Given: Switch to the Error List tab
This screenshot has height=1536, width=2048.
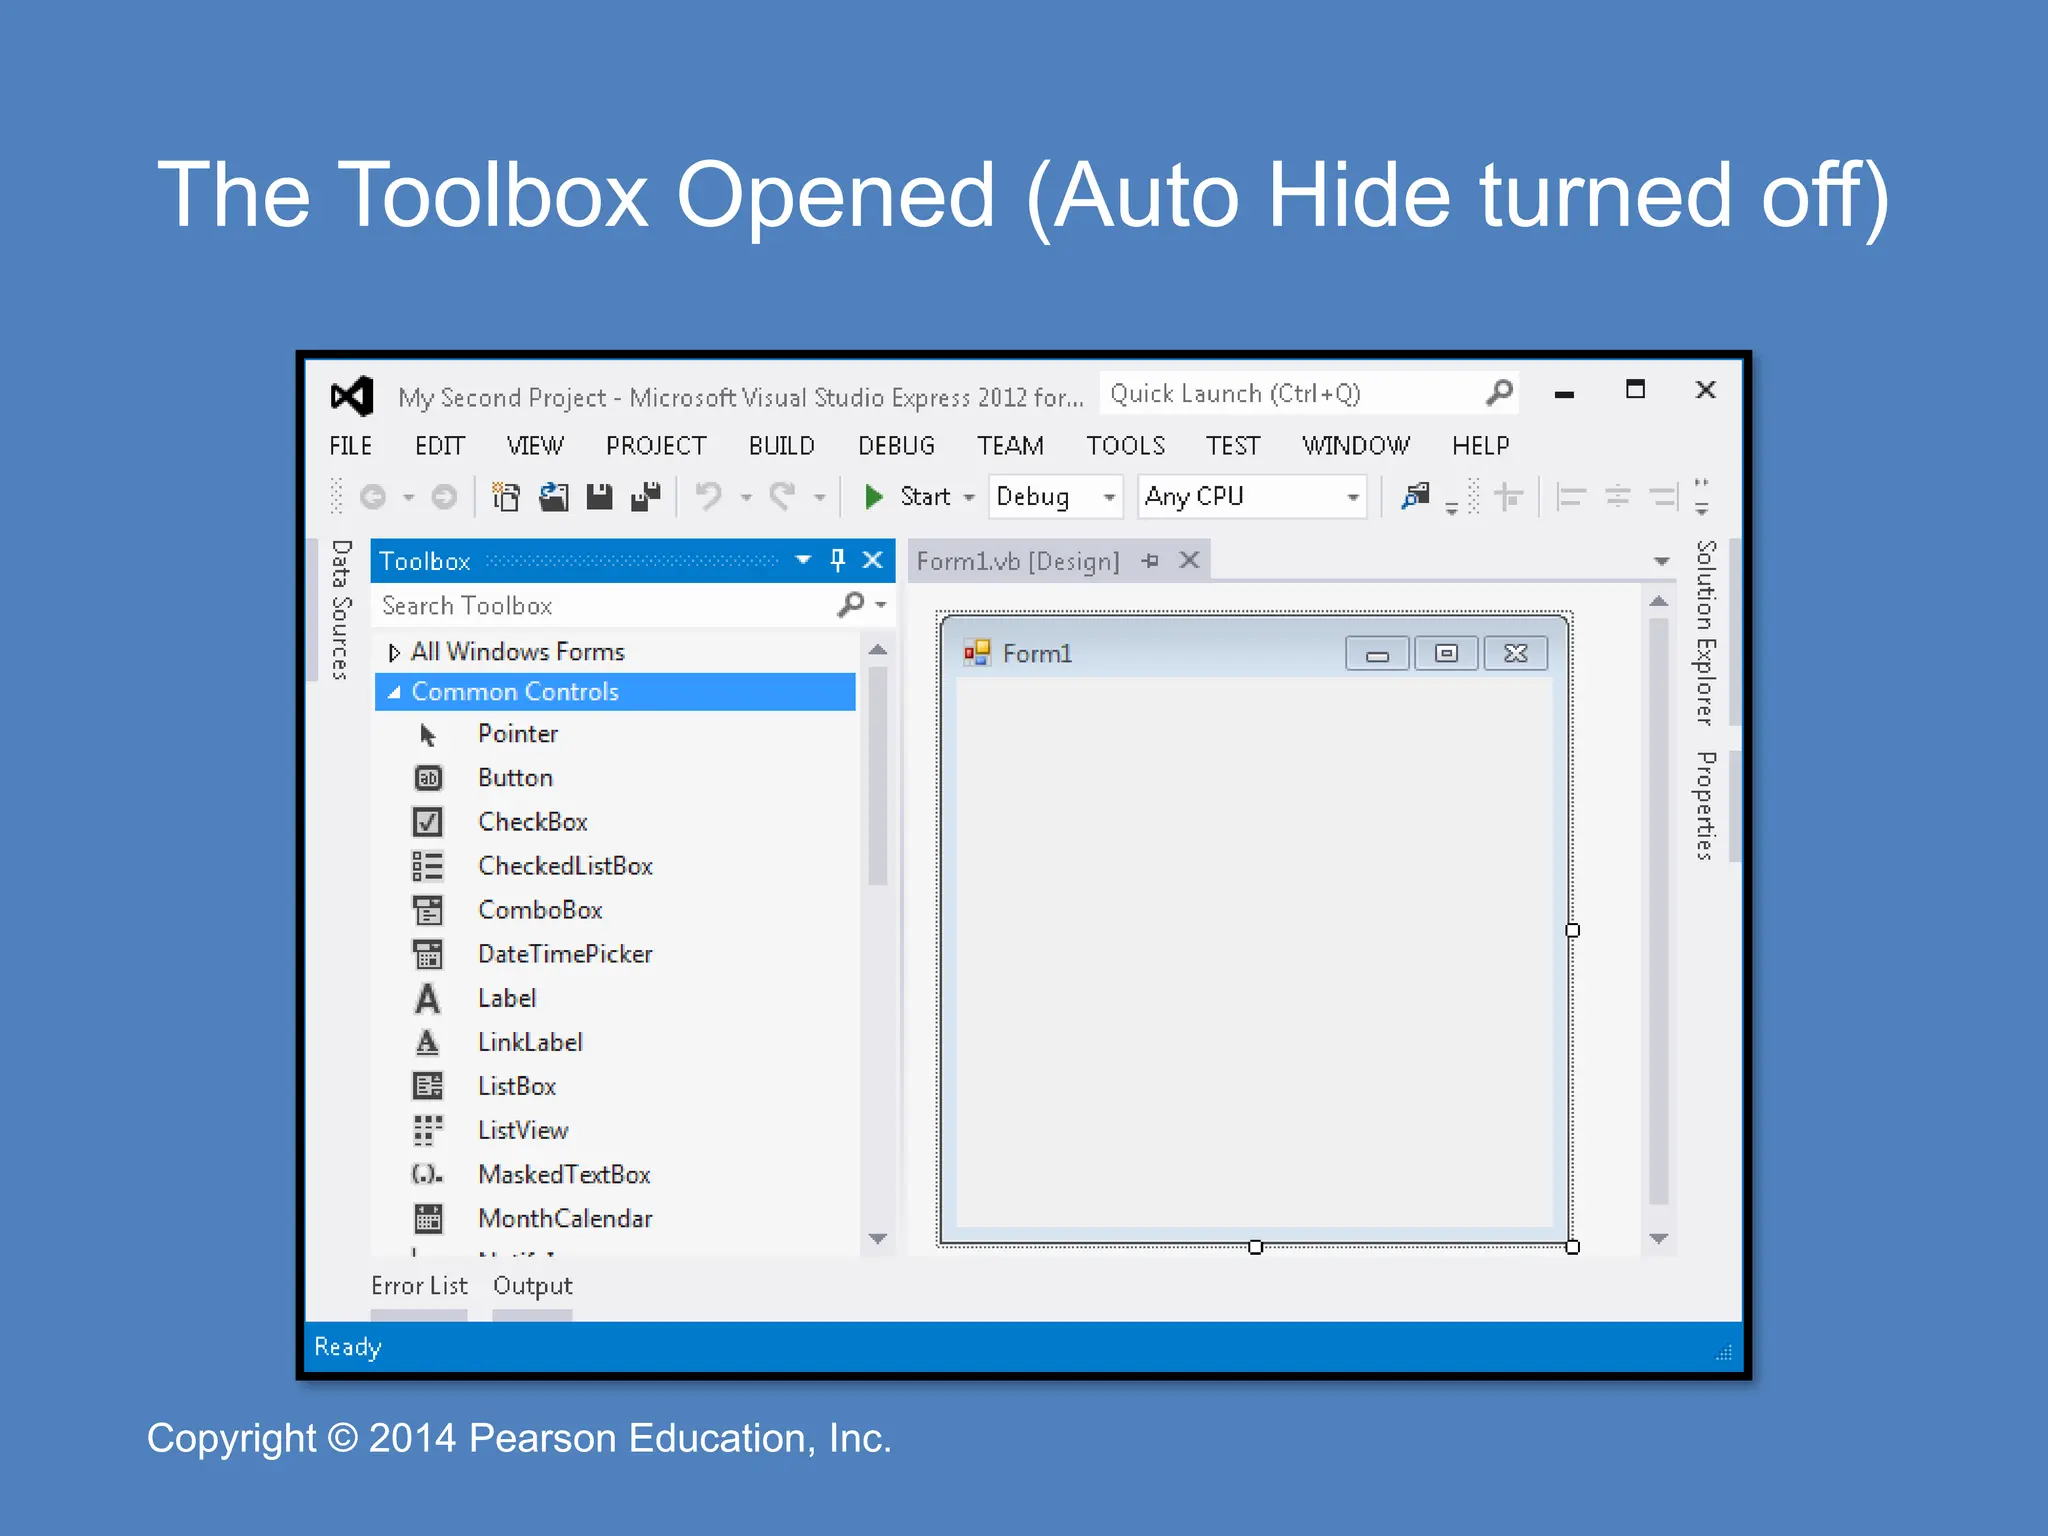Looking at the screenshot, I should pyautogui.click(x=419, y=1286).
